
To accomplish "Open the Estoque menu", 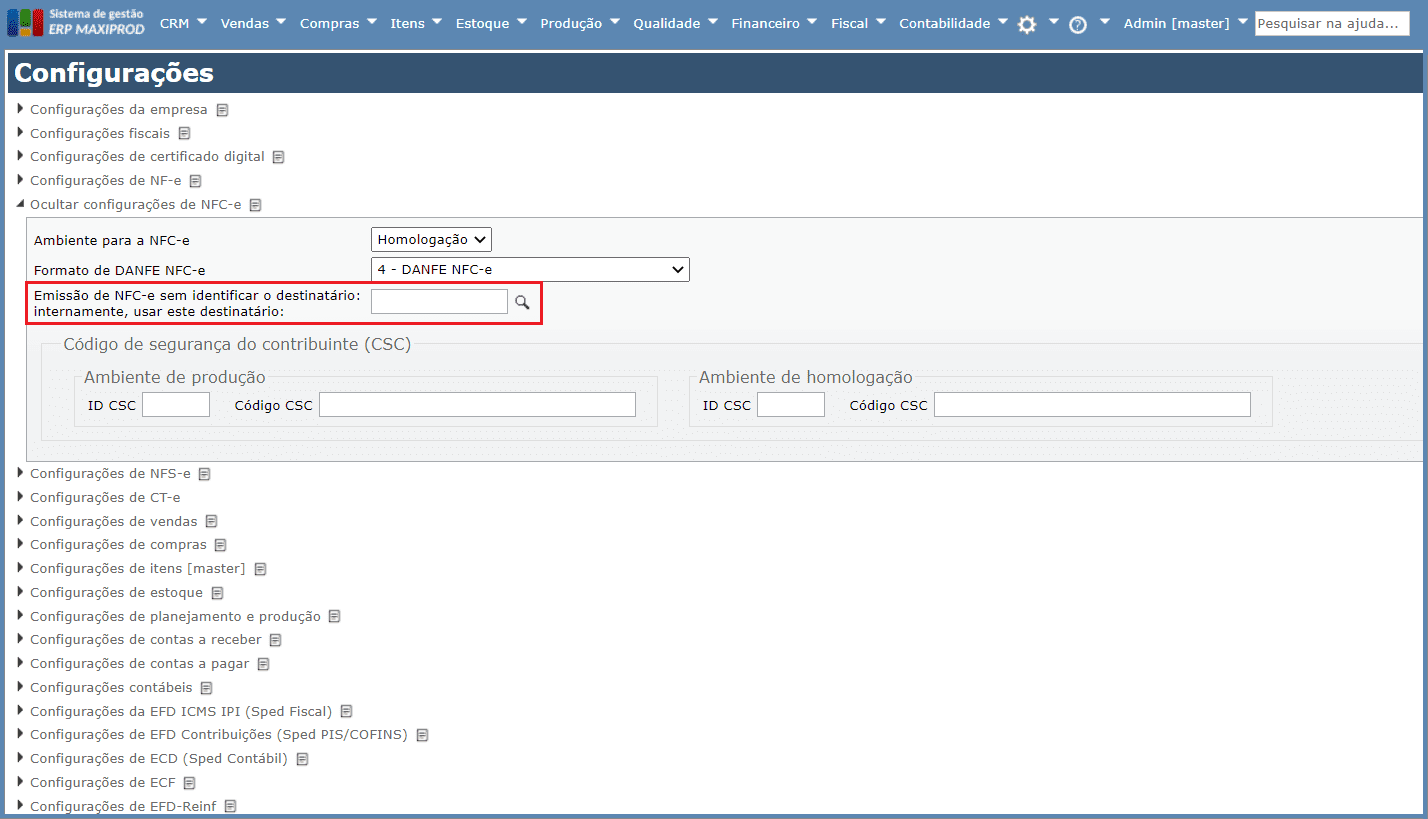I will click(491, 23).
